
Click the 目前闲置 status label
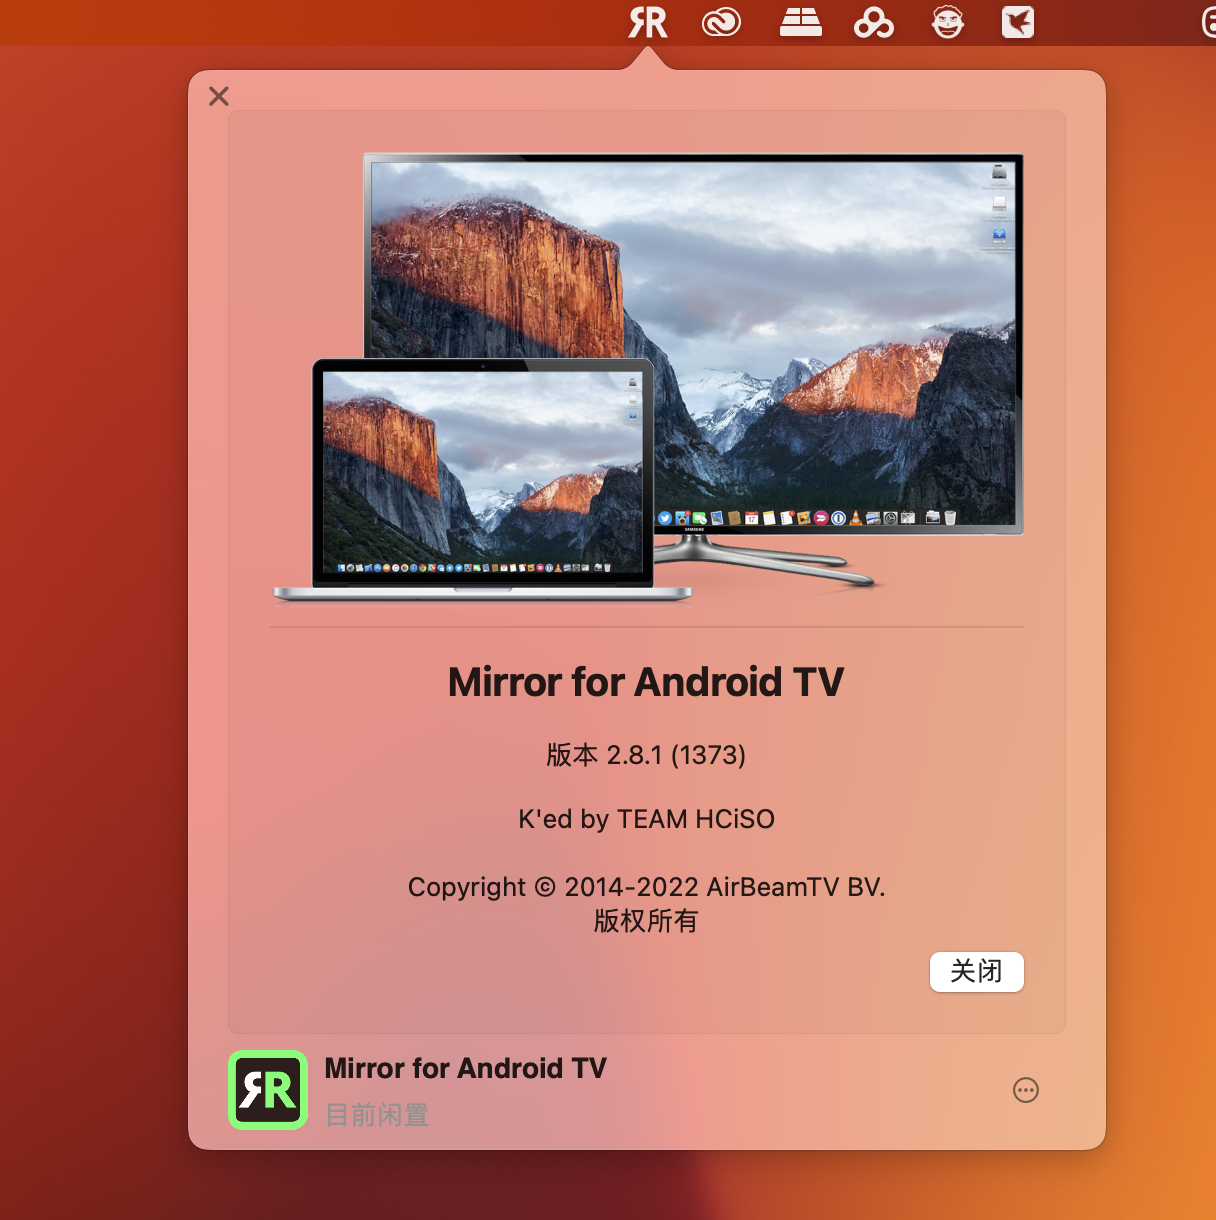377,1115
